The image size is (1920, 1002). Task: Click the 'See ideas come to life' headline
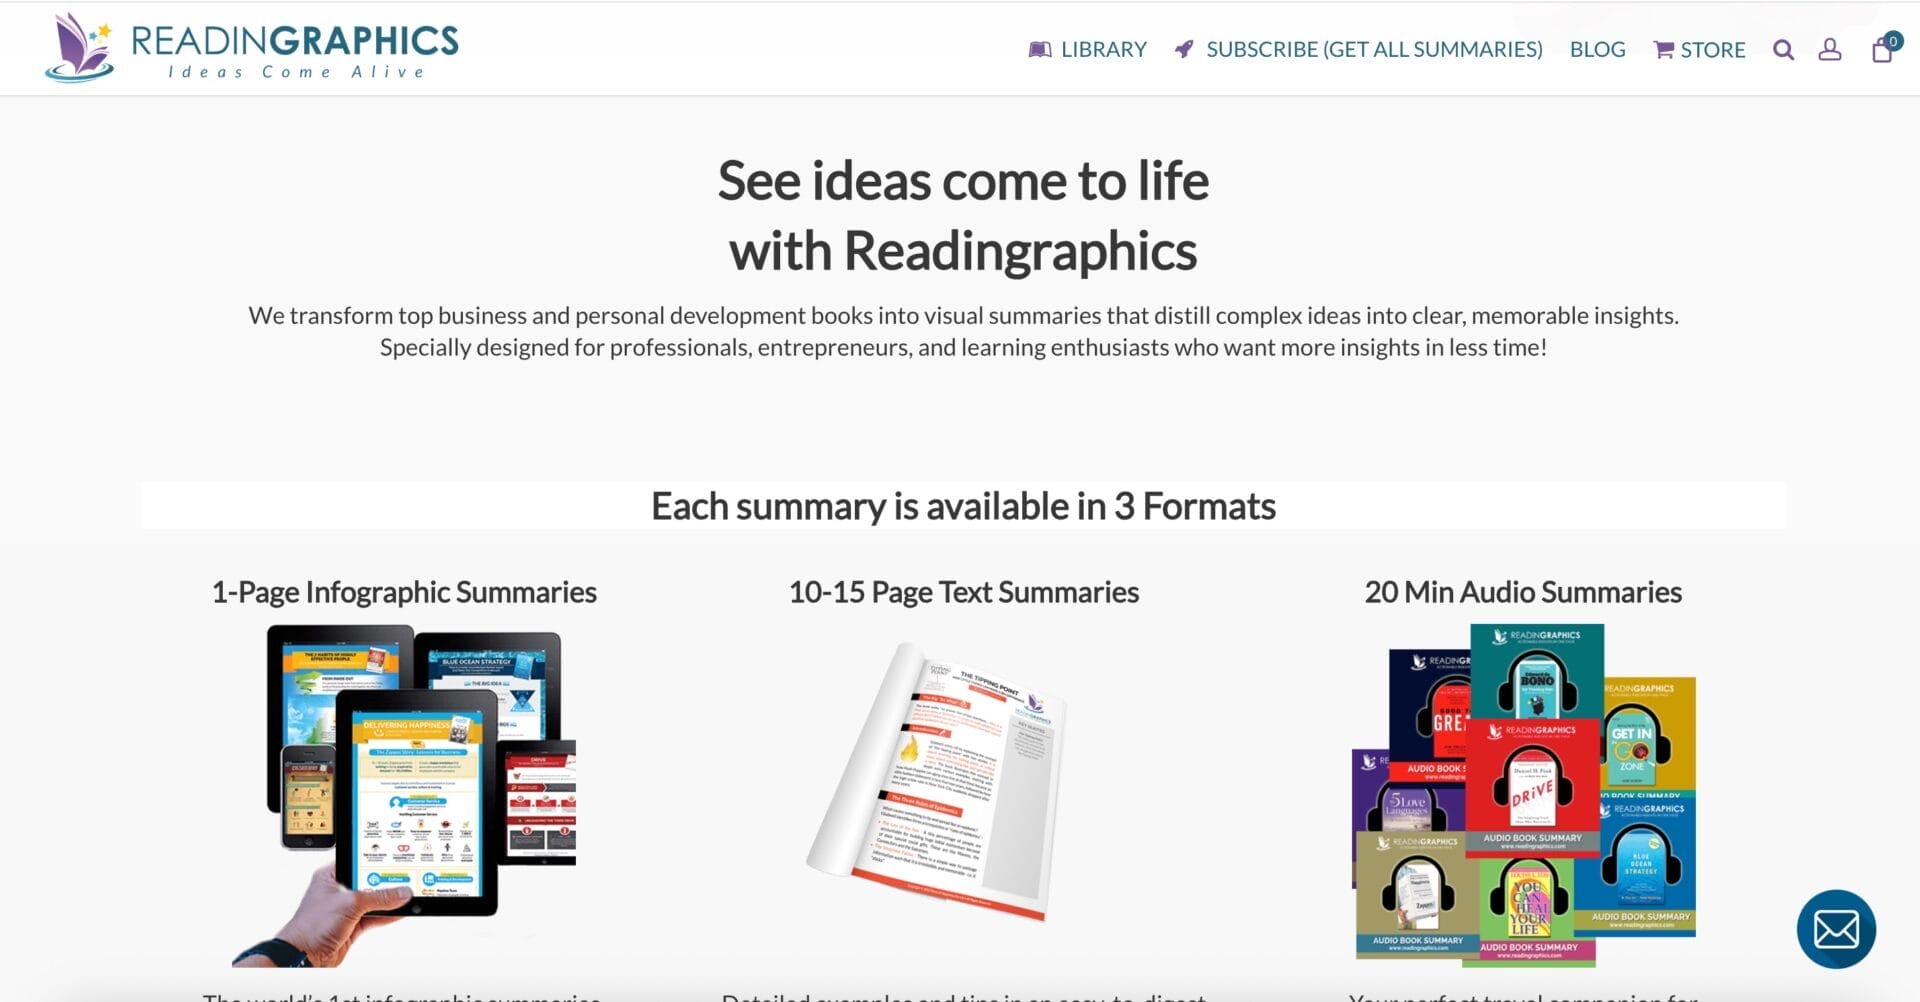(x=963, y=181)
